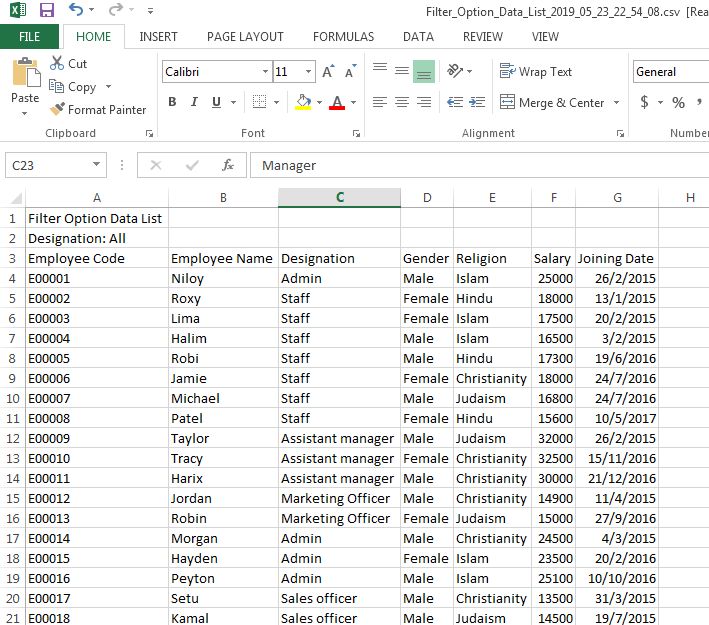Switch to the FORMULAS tab
709x625 pixels.
pyautogui.click(x=343, y=37)
